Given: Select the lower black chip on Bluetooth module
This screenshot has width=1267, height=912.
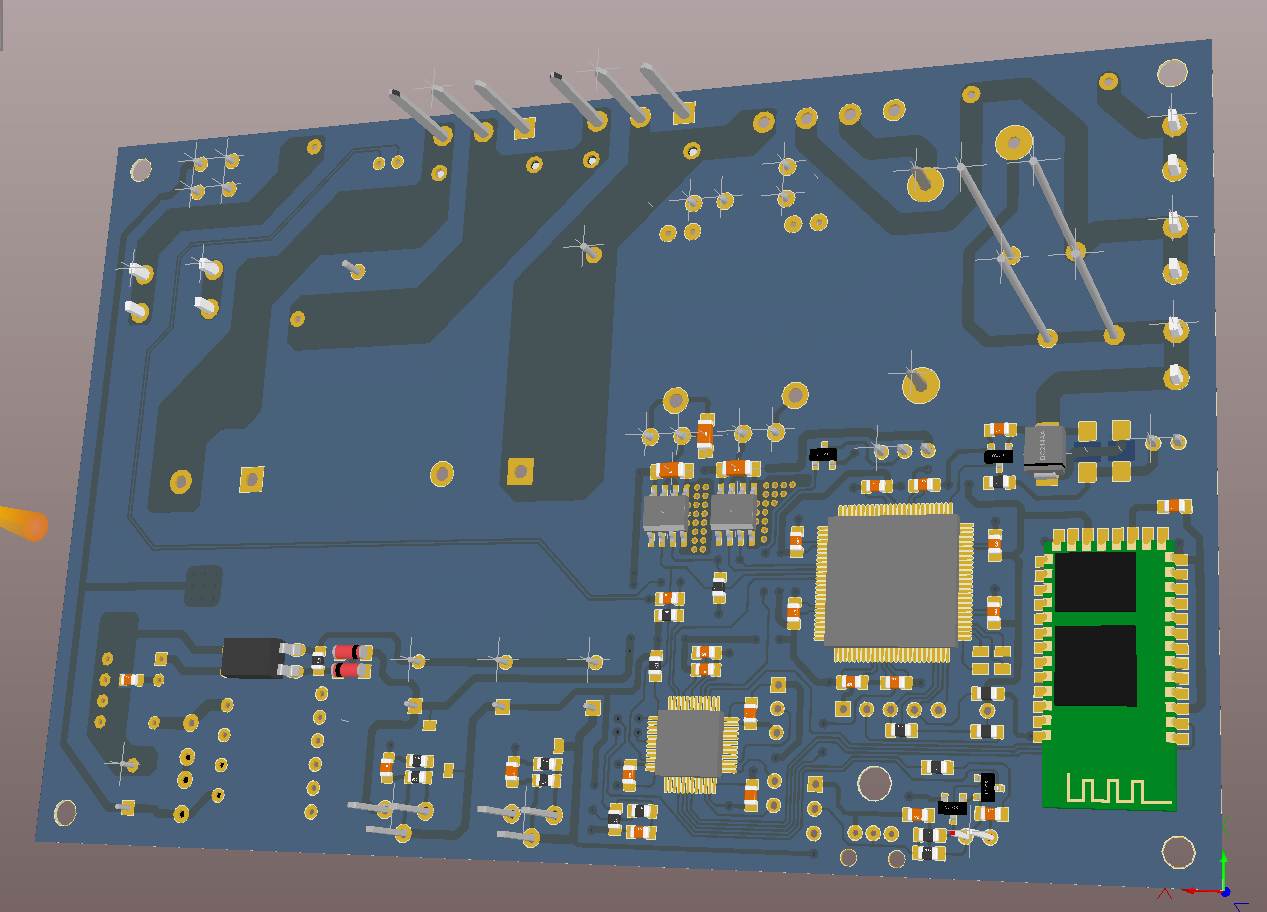Looking at the screenshot, I should (1095, 665).
